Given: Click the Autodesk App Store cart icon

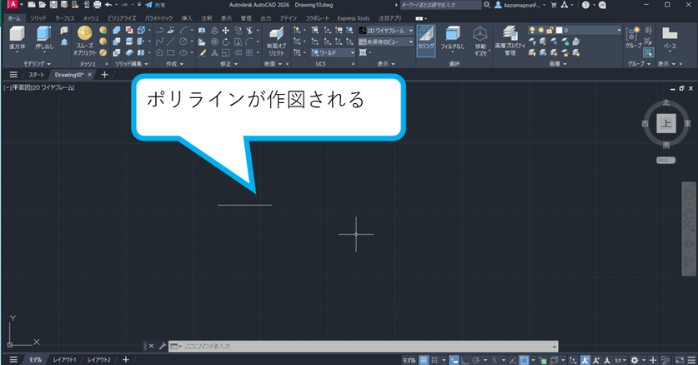Looking at the screenshot, I should pyautogui.click(x=554, y=5).
